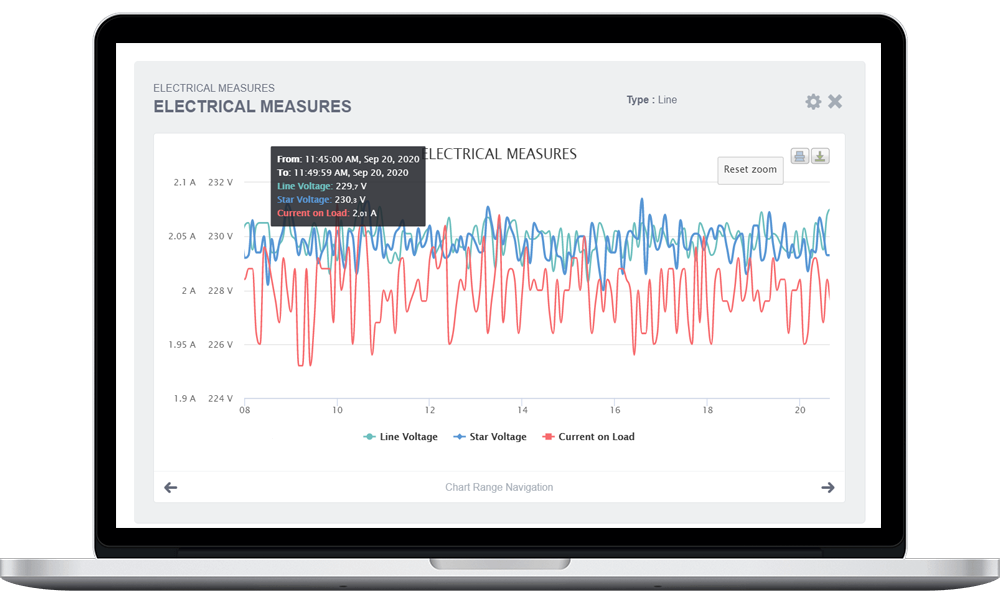1000x600 pixels.
Task: Click the Reset zoom button
Action: [x=750, y=170]
